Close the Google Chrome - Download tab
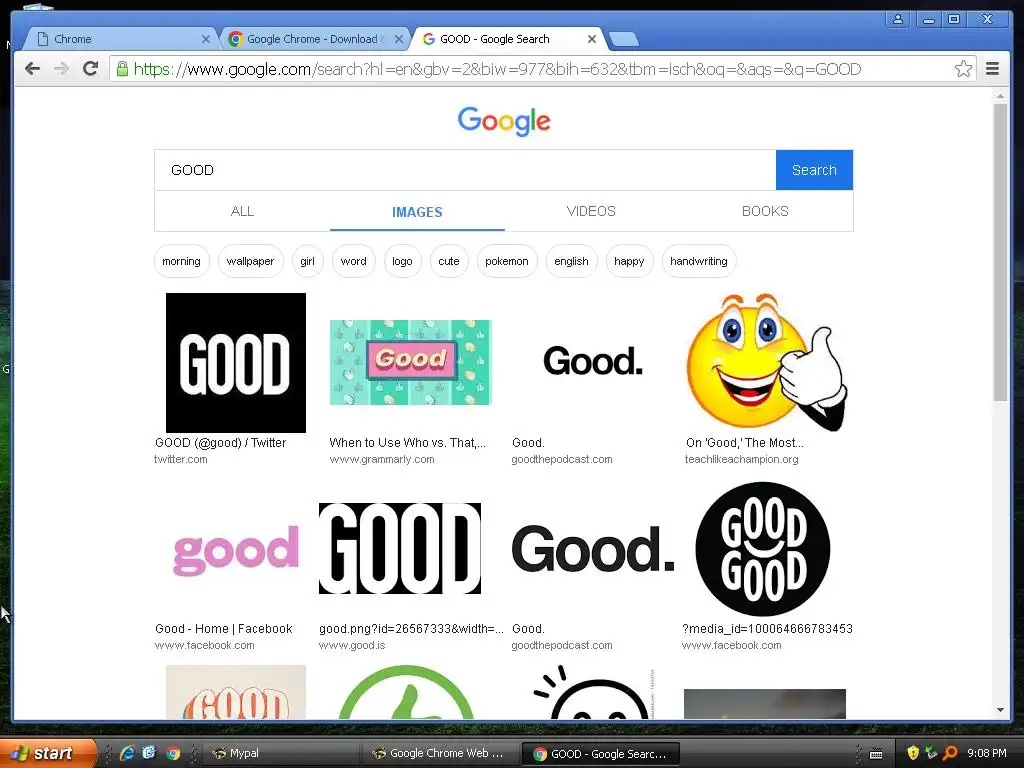The image size is (1024, 768). pos(399,39)
